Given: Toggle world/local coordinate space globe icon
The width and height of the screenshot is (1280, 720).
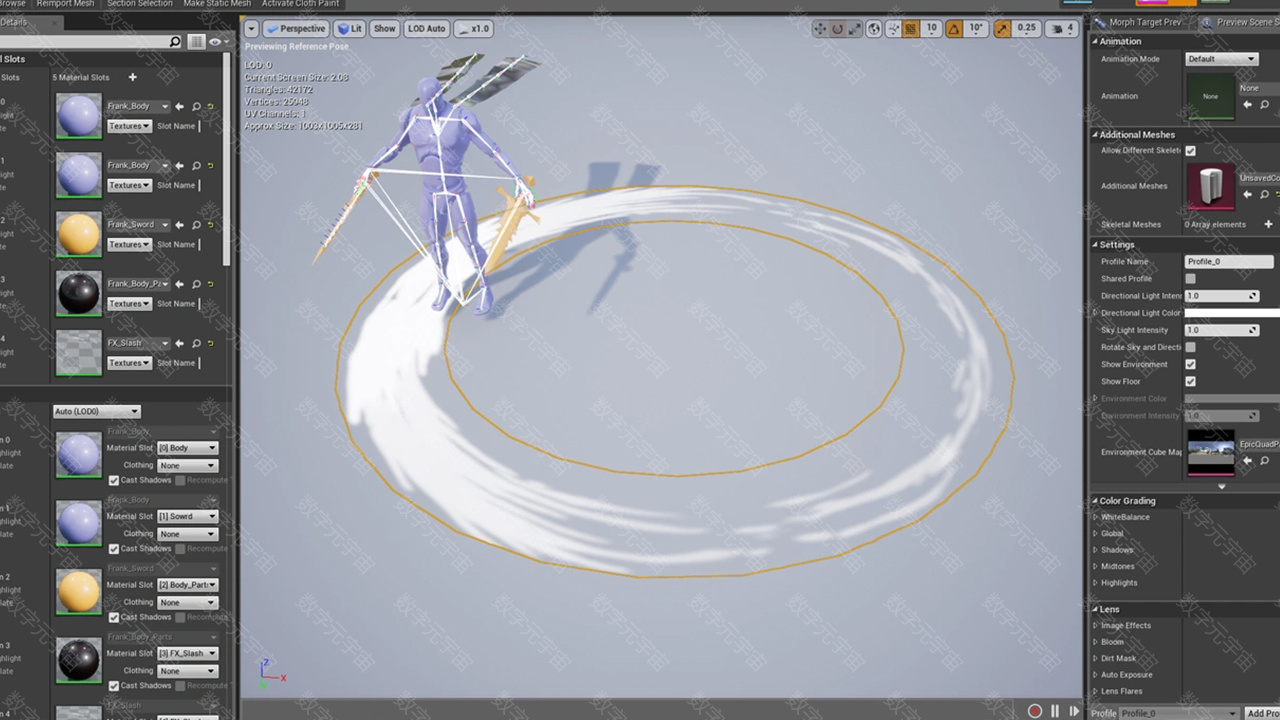Looking at the screenshot, I should [874, 29].
